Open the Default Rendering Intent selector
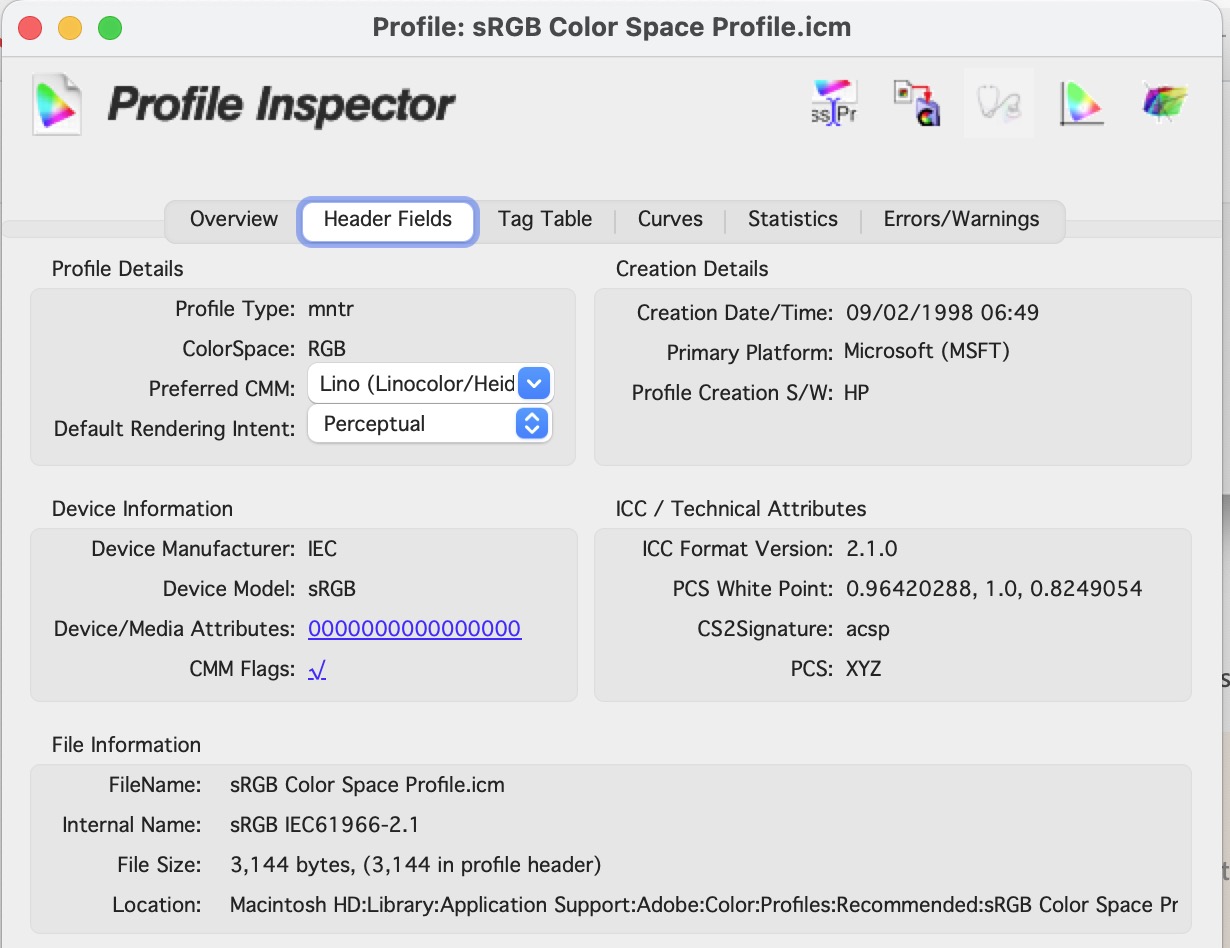Screen dimensions: 1230x948 click(x=420, y=423)
